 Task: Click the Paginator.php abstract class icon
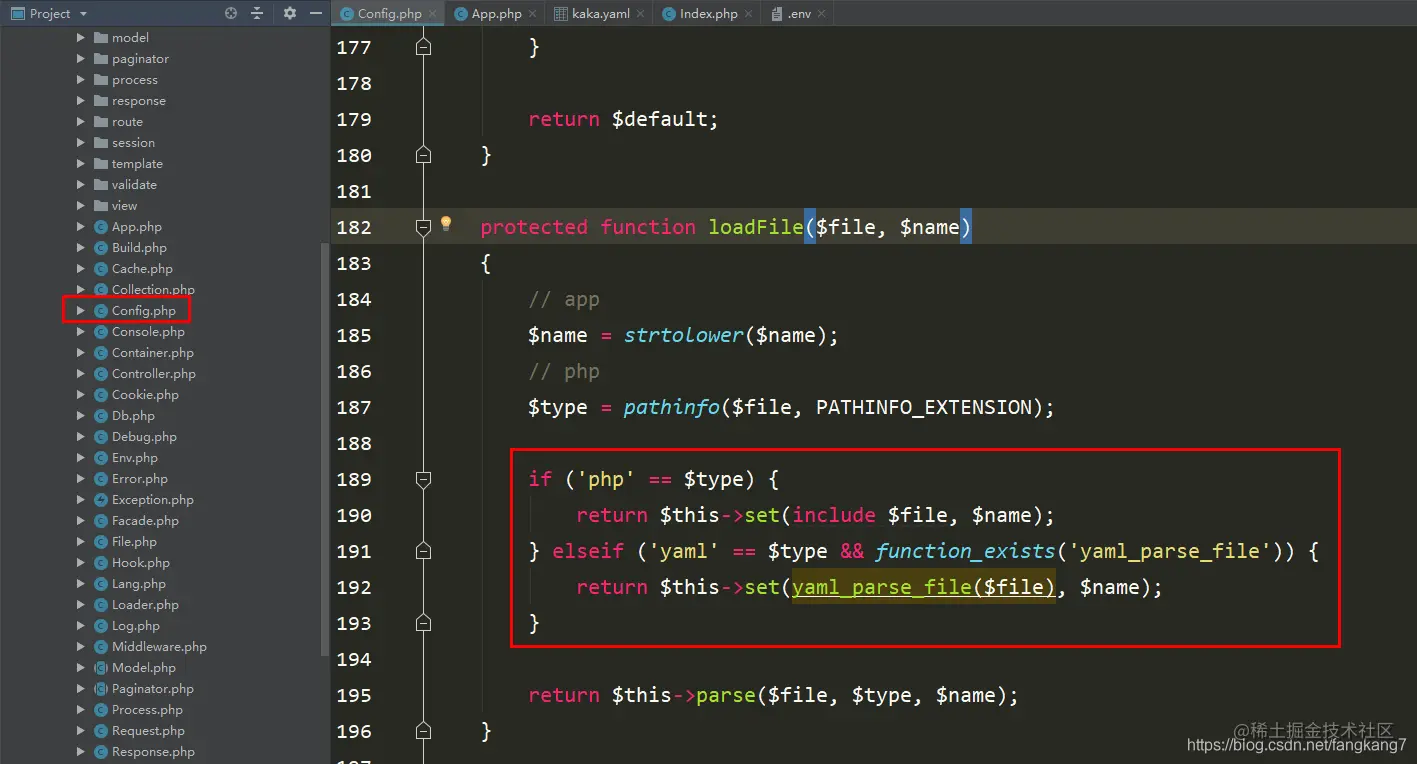(x=101, y=689)
